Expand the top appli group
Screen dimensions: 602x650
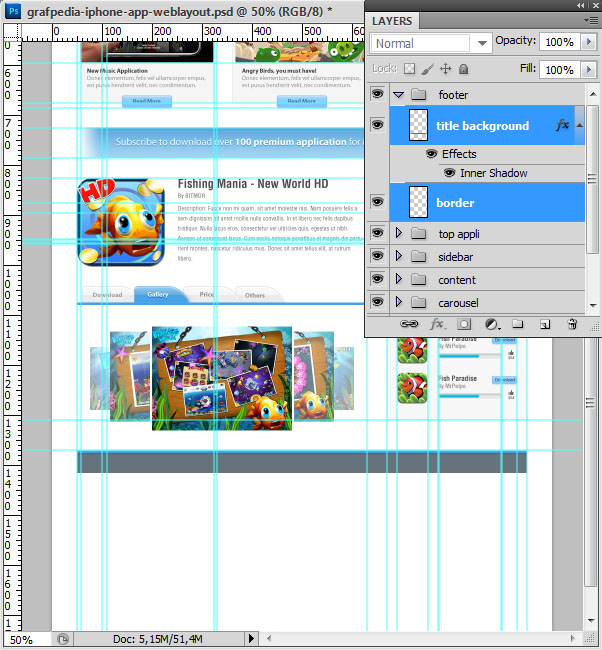tap(399, 233)
